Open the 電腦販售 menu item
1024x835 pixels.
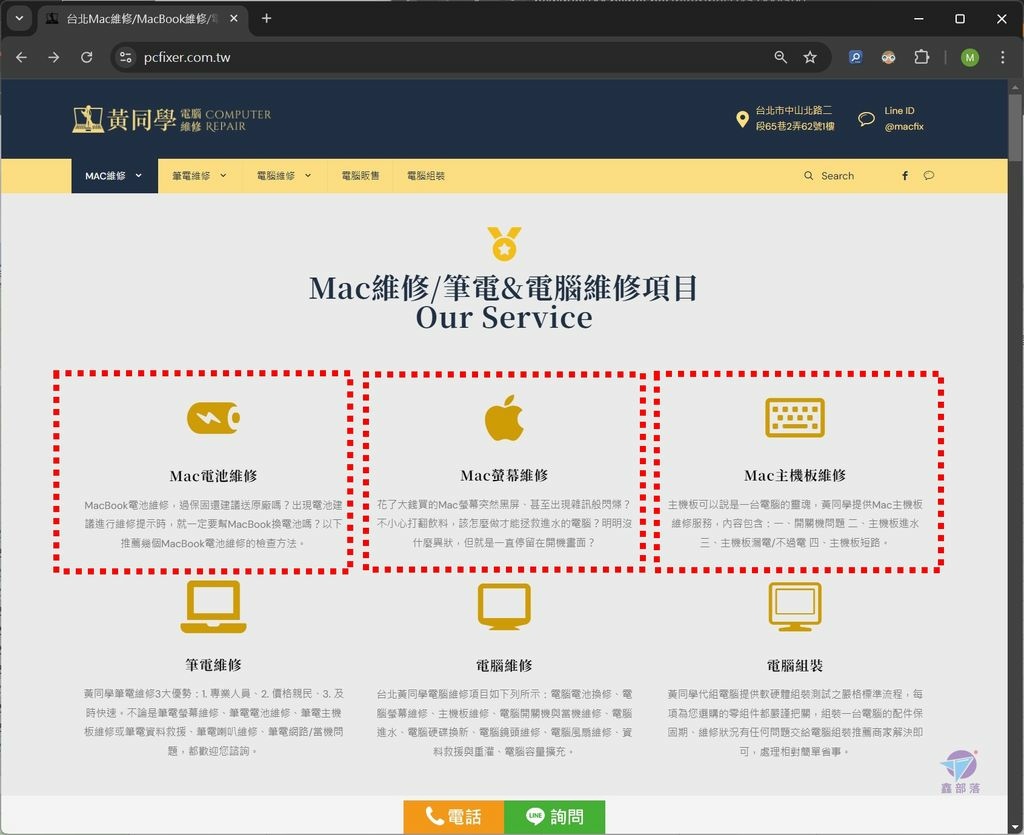pos(360,176)
